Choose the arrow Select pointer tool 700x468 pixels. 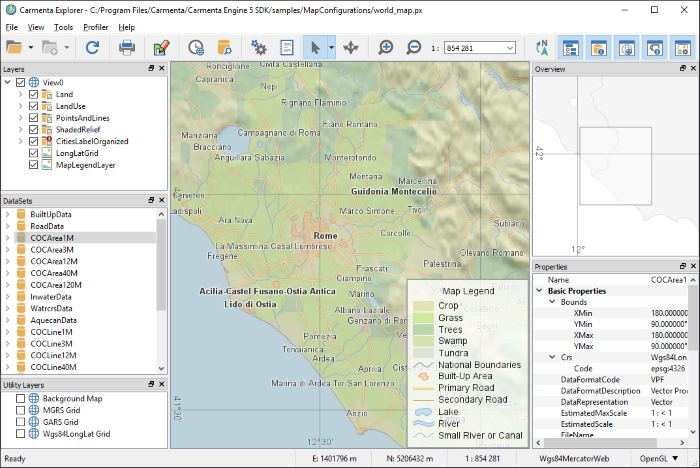315,47
